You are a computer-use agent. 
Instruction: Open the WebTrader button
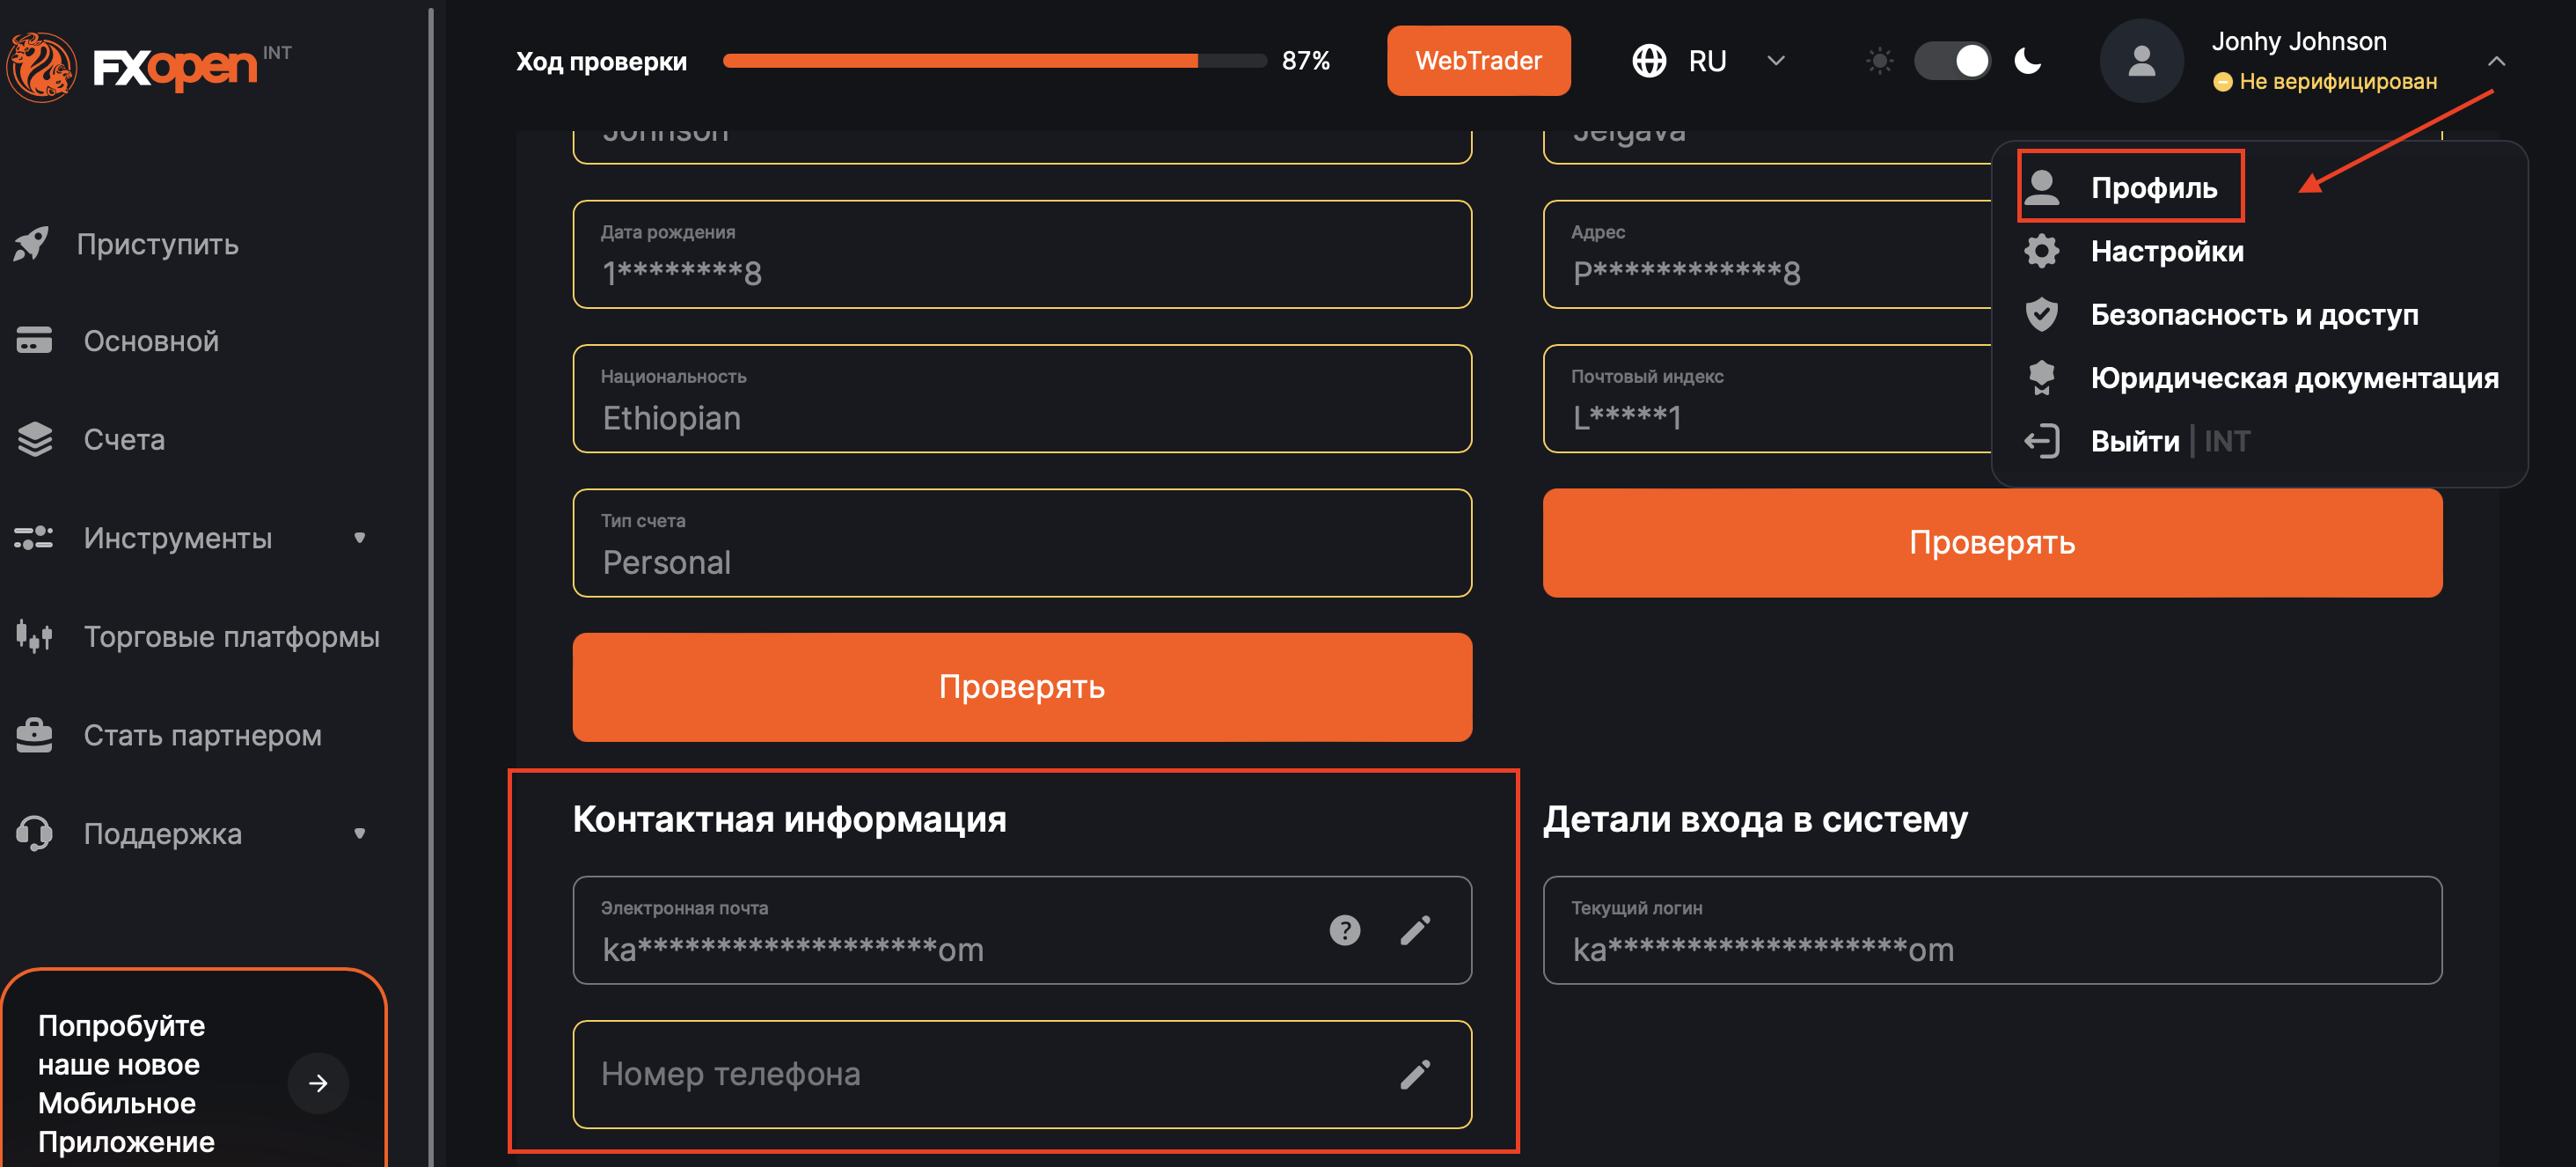pos(1478,61)
